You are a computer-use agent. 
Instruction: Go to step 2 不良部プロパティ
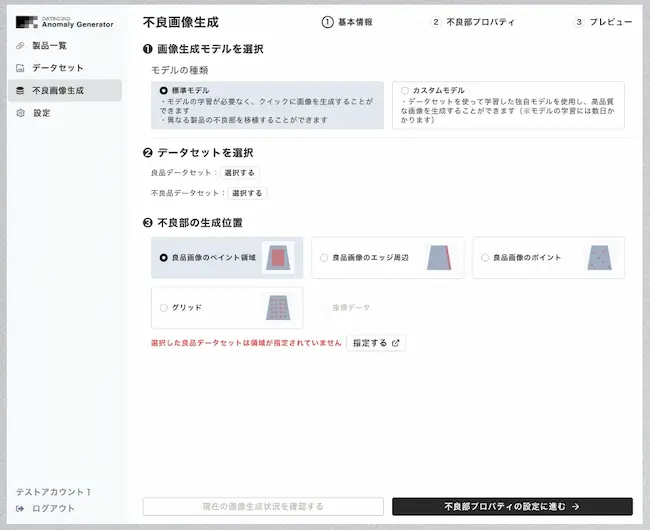click(473, 21)
